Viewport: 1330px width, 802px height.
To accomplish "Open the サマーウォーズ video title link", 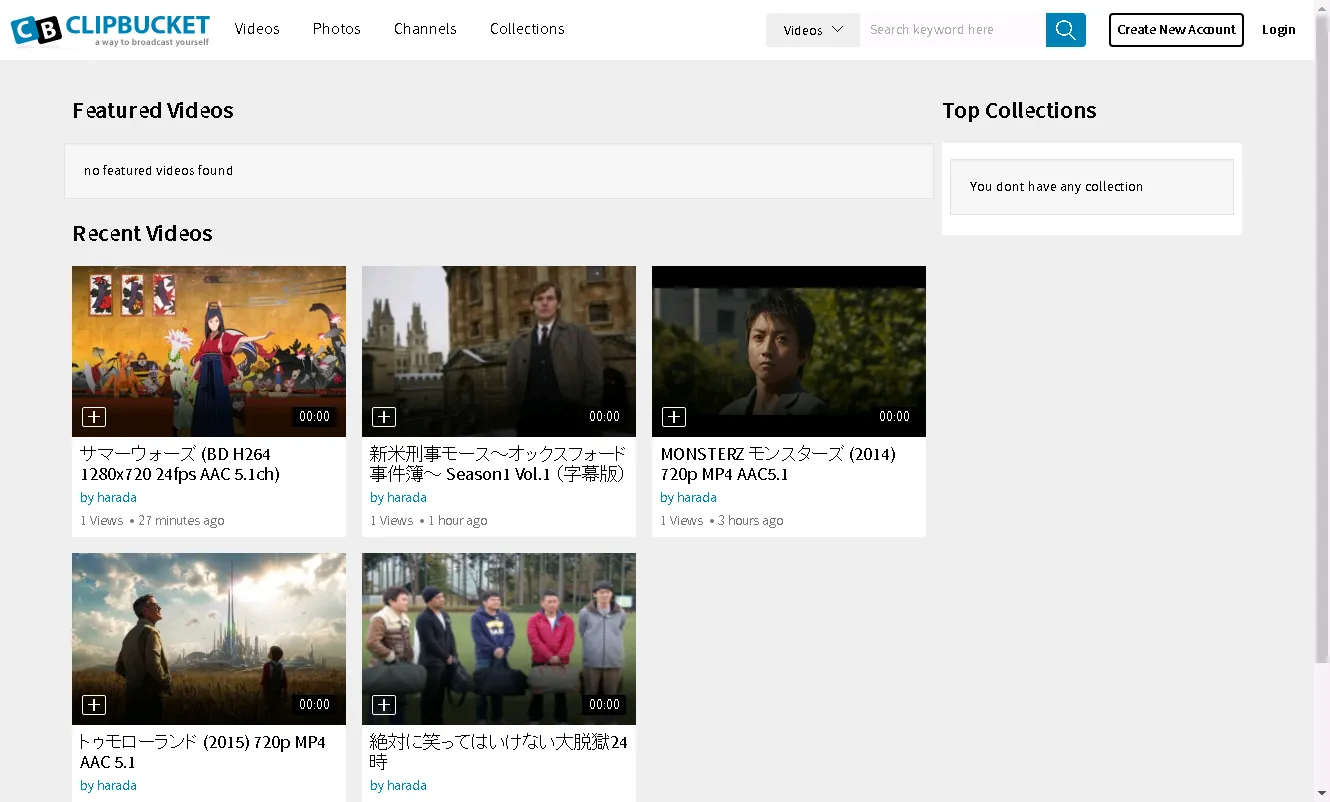I will point(180,464).
